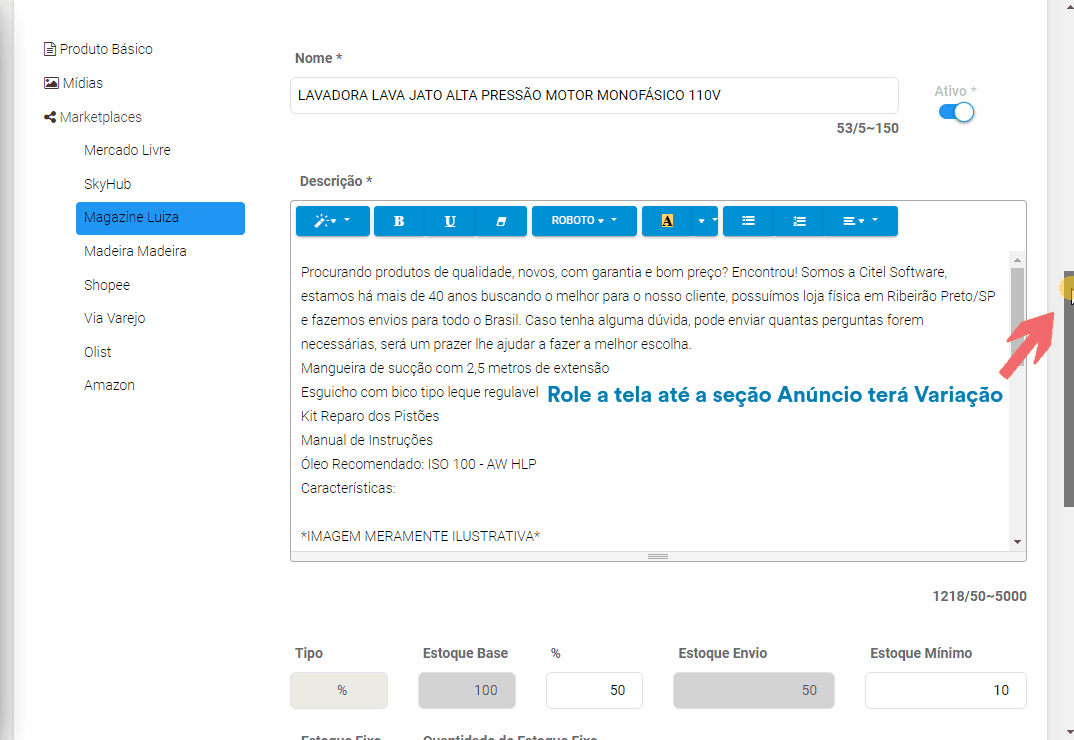Insert an unordered bullet list
This screenshot has width=1074, height=740.
(748, 221)
